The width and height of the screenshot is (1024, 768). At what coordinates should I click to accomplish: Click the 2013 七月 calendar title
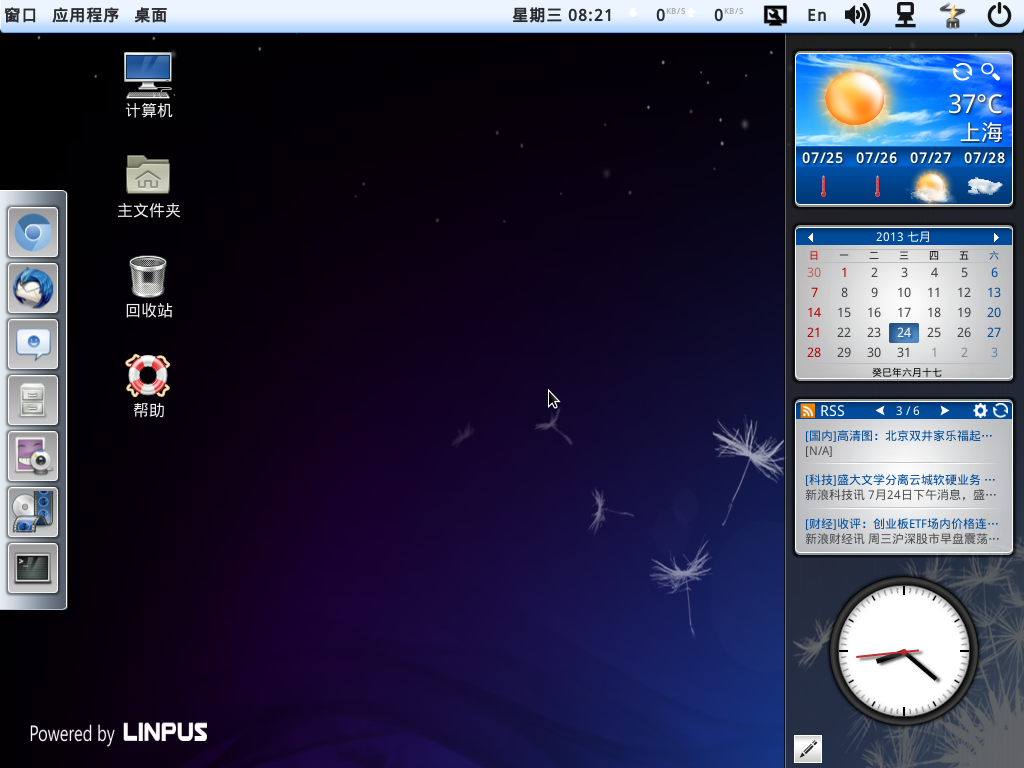coord(903,236)
